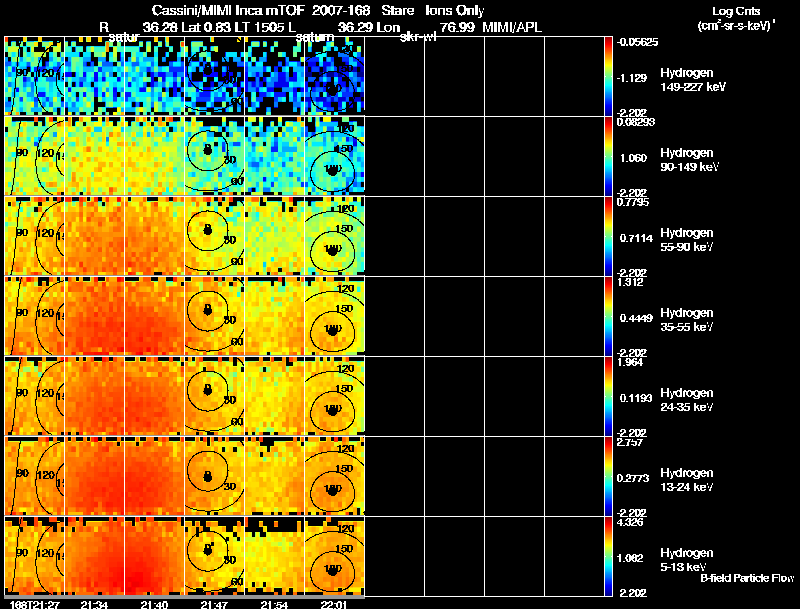This screenshot has width=800, height=609.
Task: Select the 1.060 color scale midpoint
Action: pyautogui.click(x=633, y=158)
